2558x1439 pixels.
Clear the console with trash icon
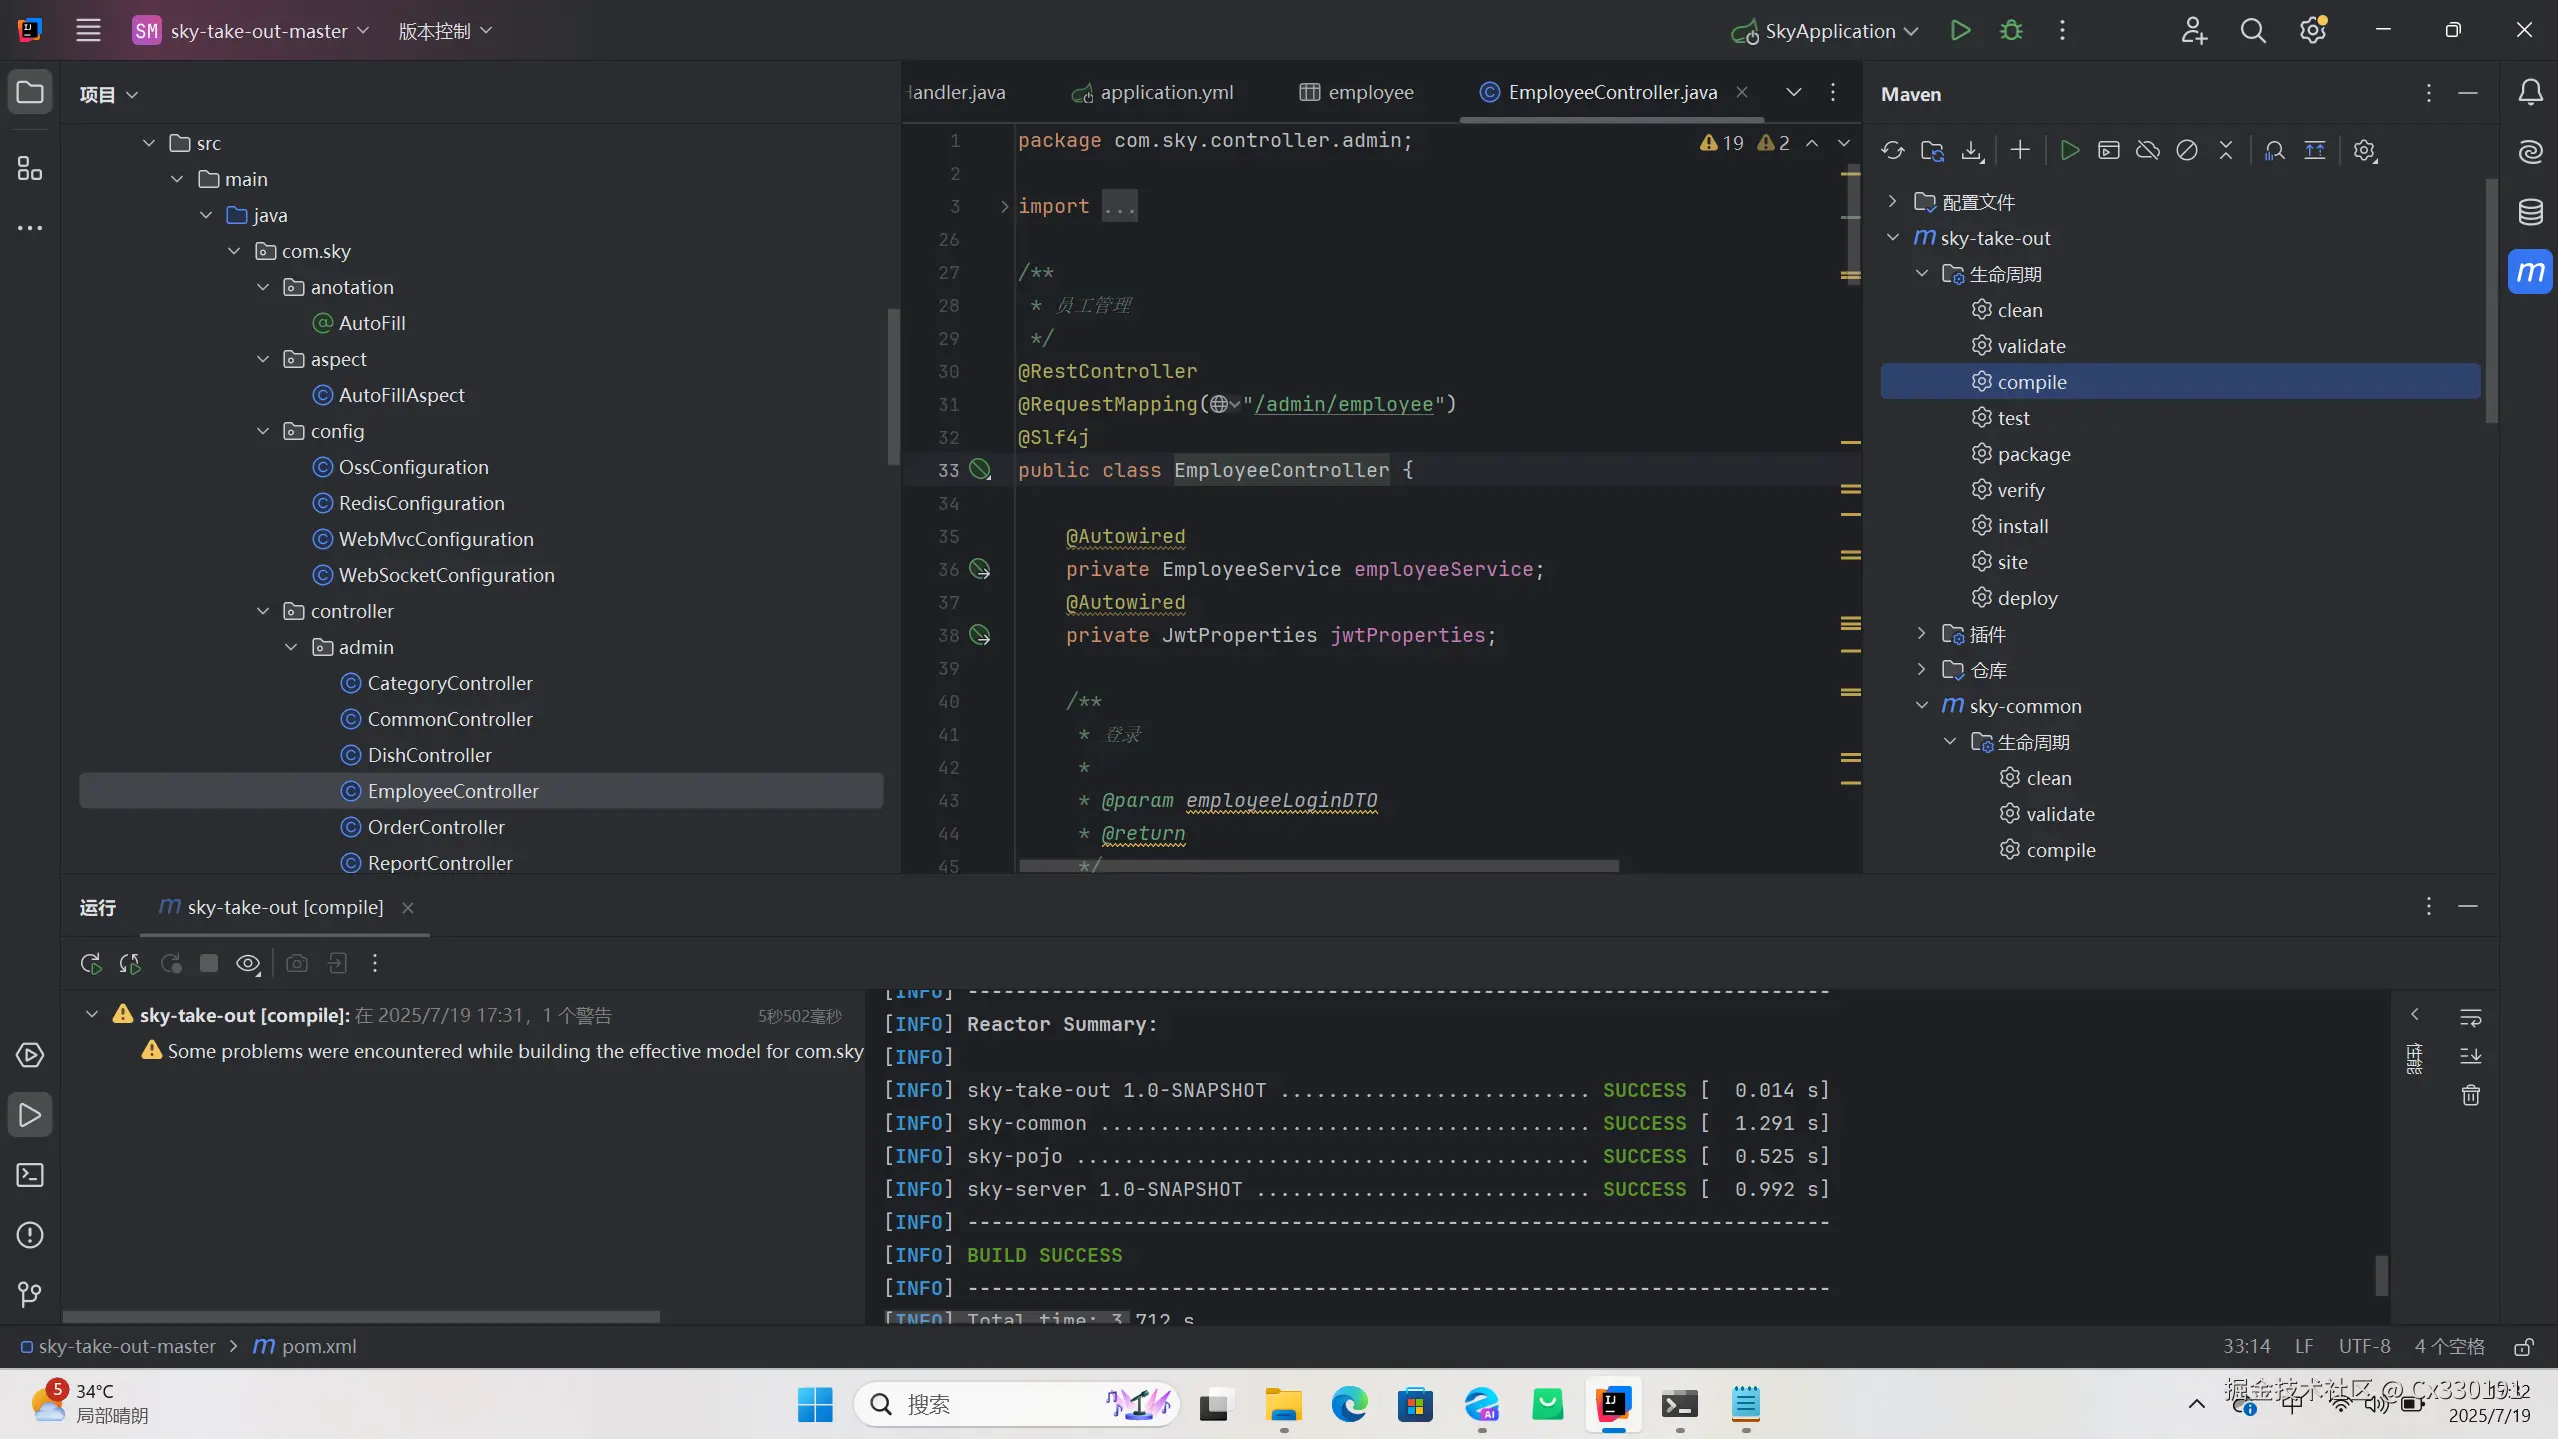(x=2470, y=1095)
